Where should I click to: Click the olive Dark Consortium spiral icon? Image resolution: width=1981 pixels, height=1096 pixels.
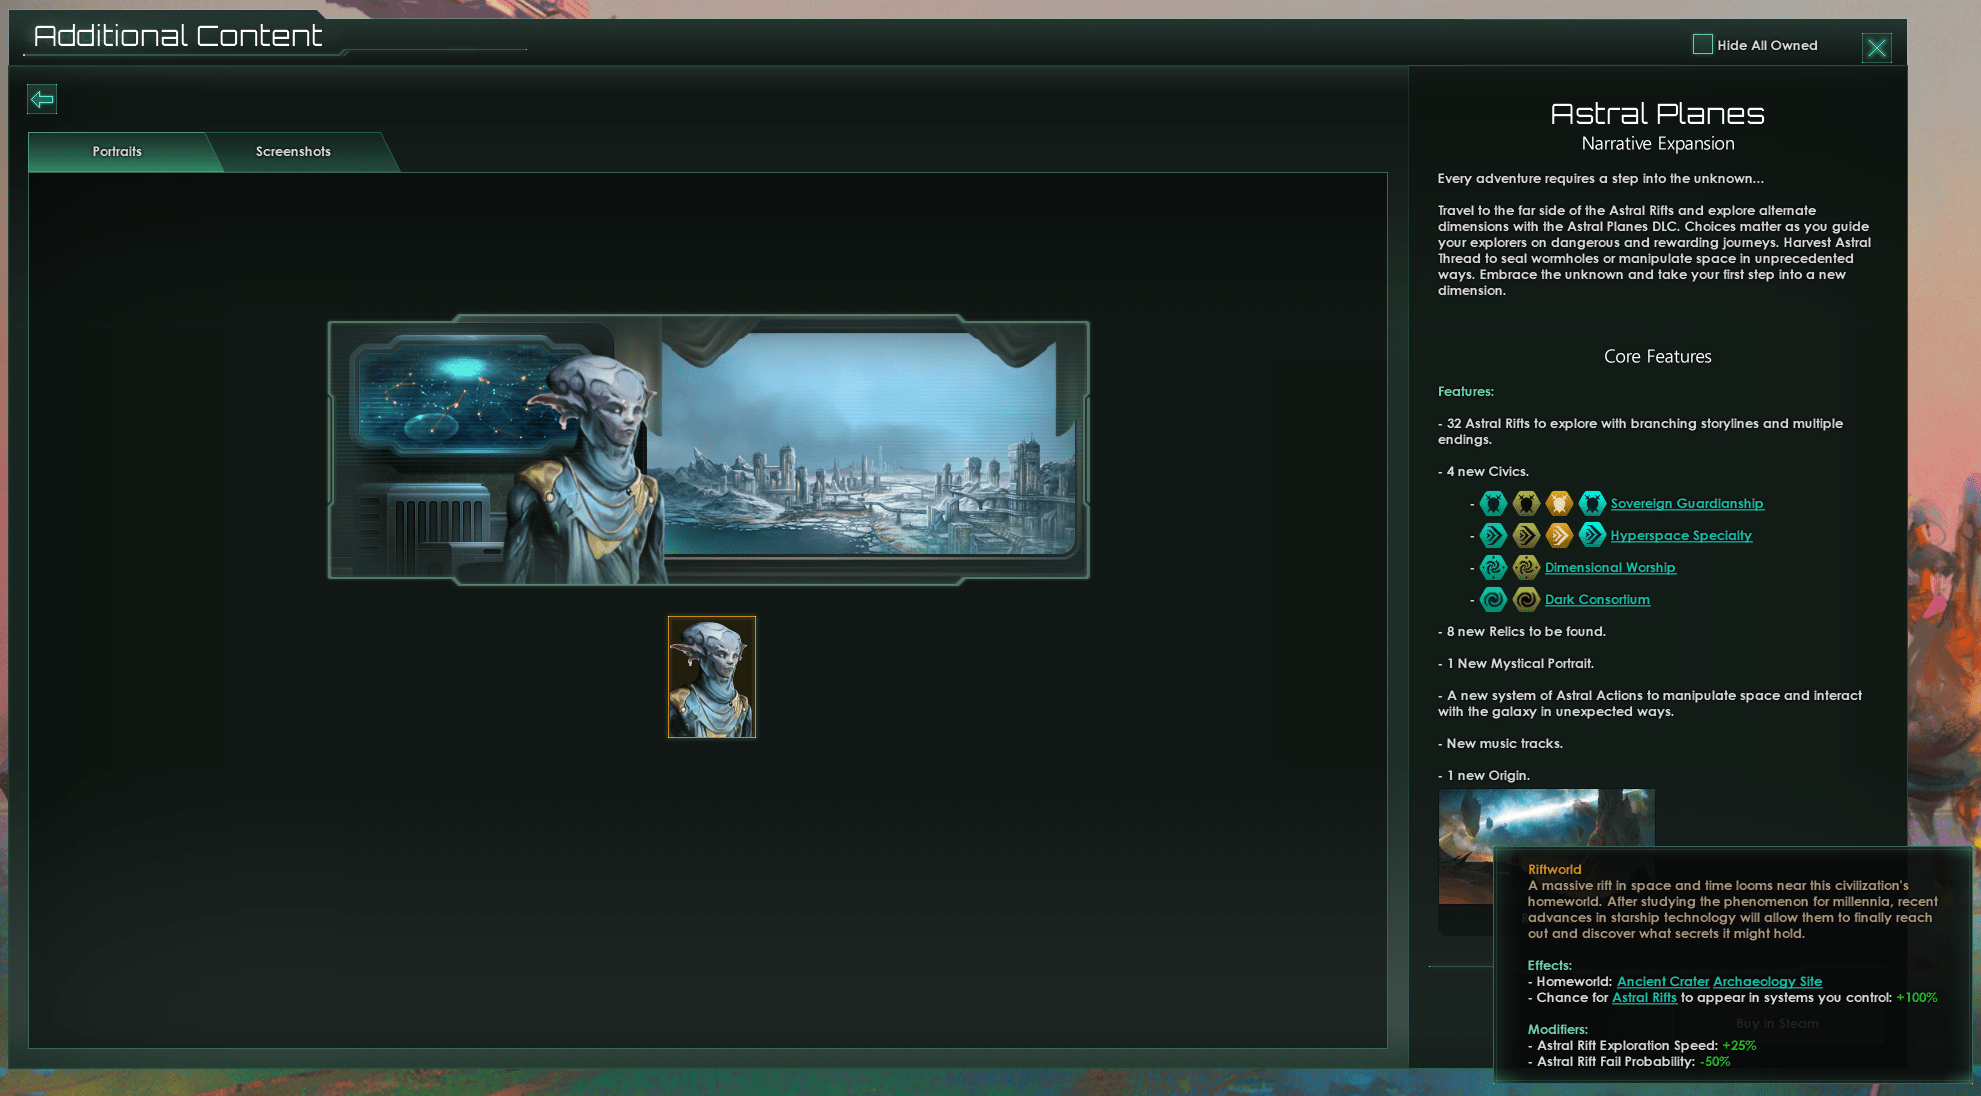pos(1526,599)
